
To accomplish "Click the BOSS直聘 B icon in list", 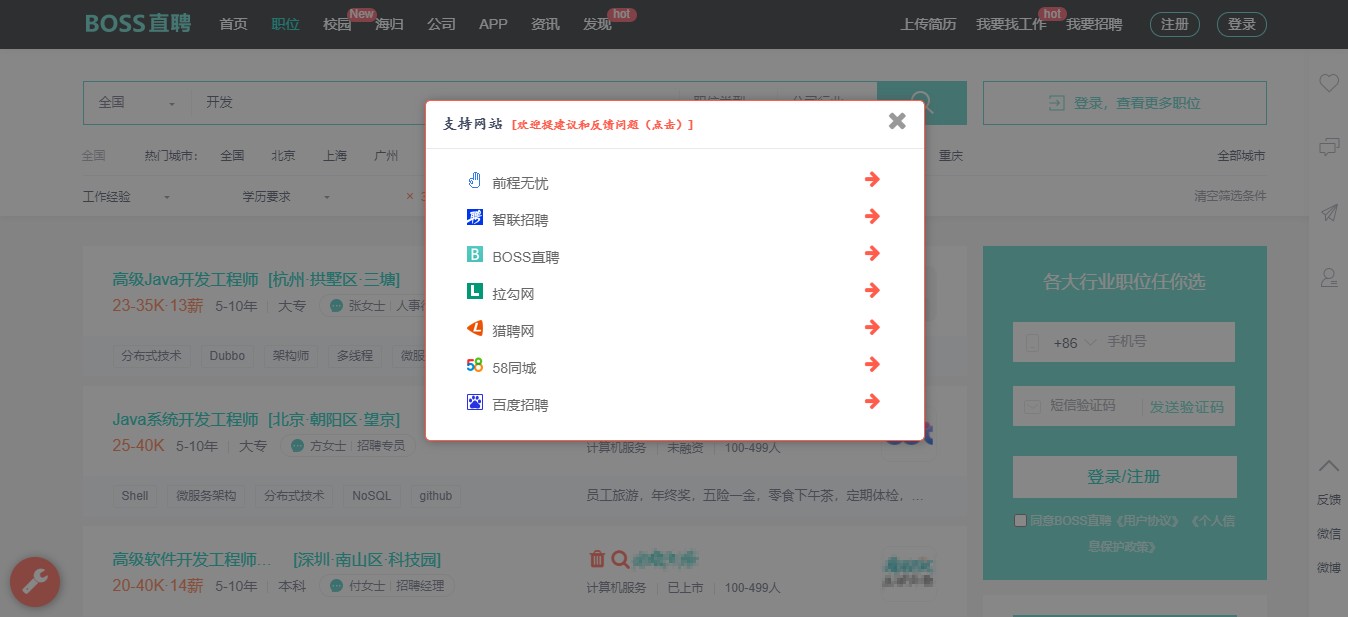I will pyautogui.click(x=475, y=255).
